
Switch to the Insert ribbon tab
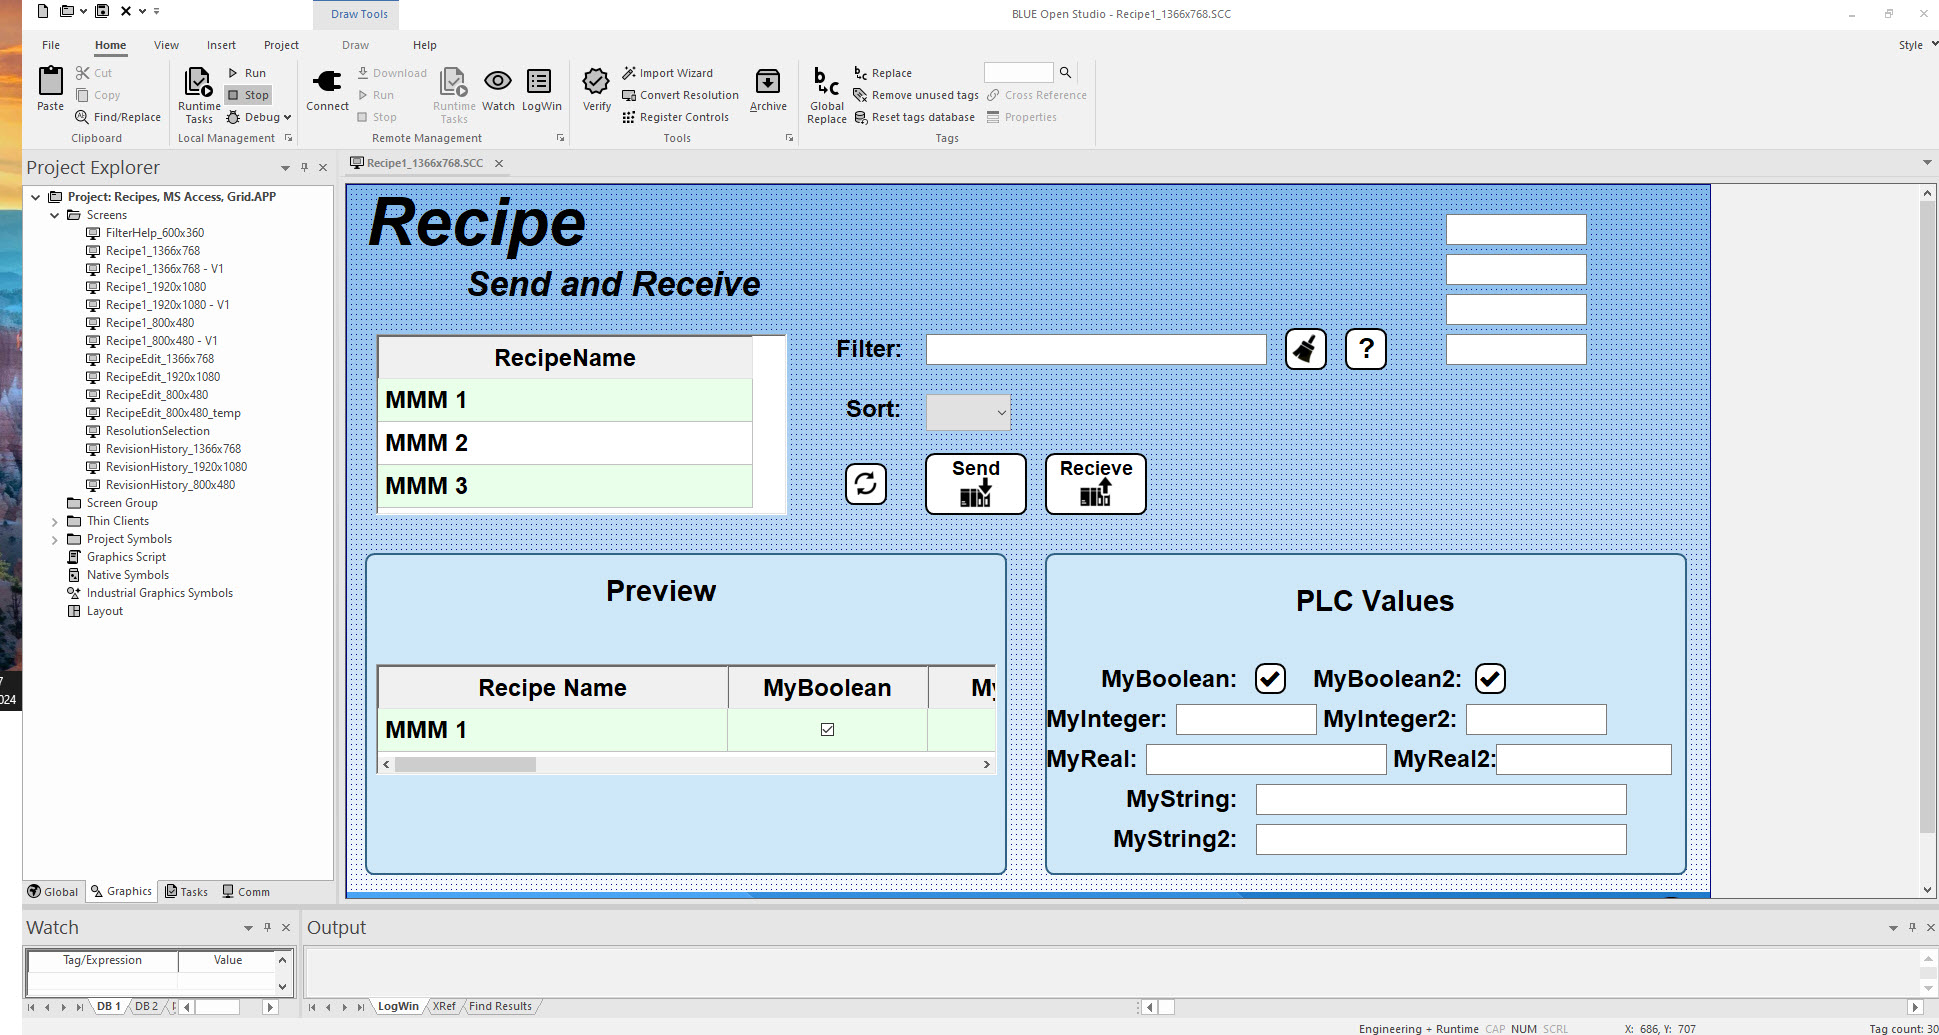[221, 45]
